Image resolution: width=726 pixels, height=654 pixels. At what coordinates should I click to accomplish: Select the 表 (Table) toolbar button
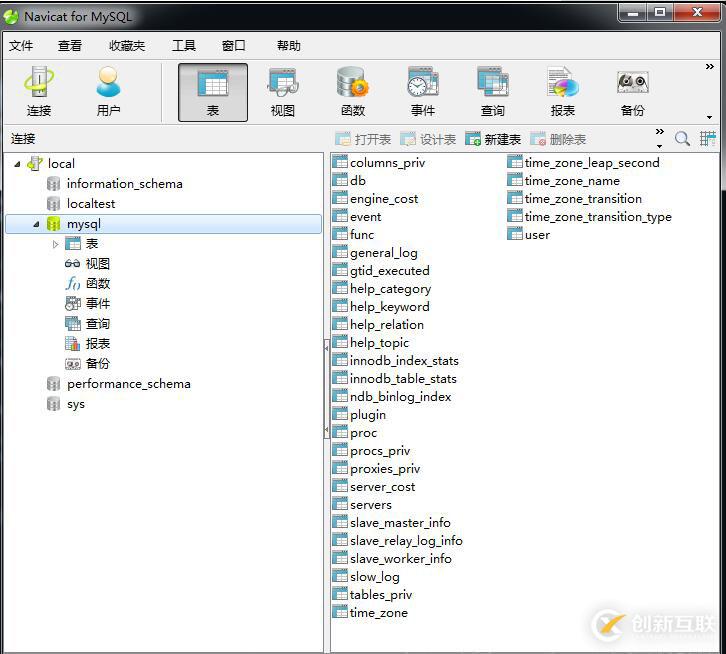(213, 93)
